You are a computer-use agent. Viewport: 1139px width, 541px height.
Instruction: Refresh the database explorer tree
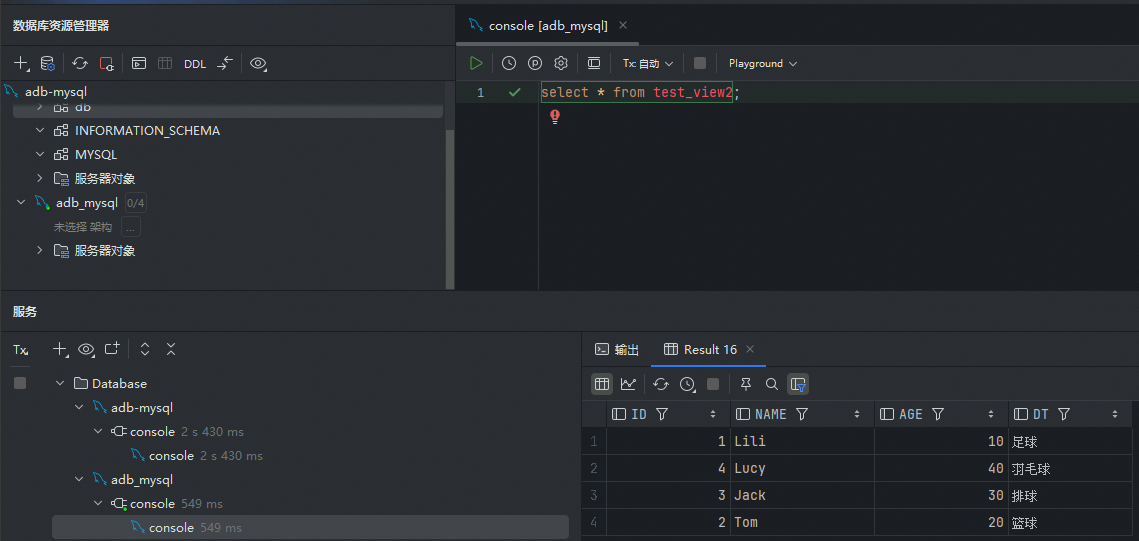coord(80,64)
